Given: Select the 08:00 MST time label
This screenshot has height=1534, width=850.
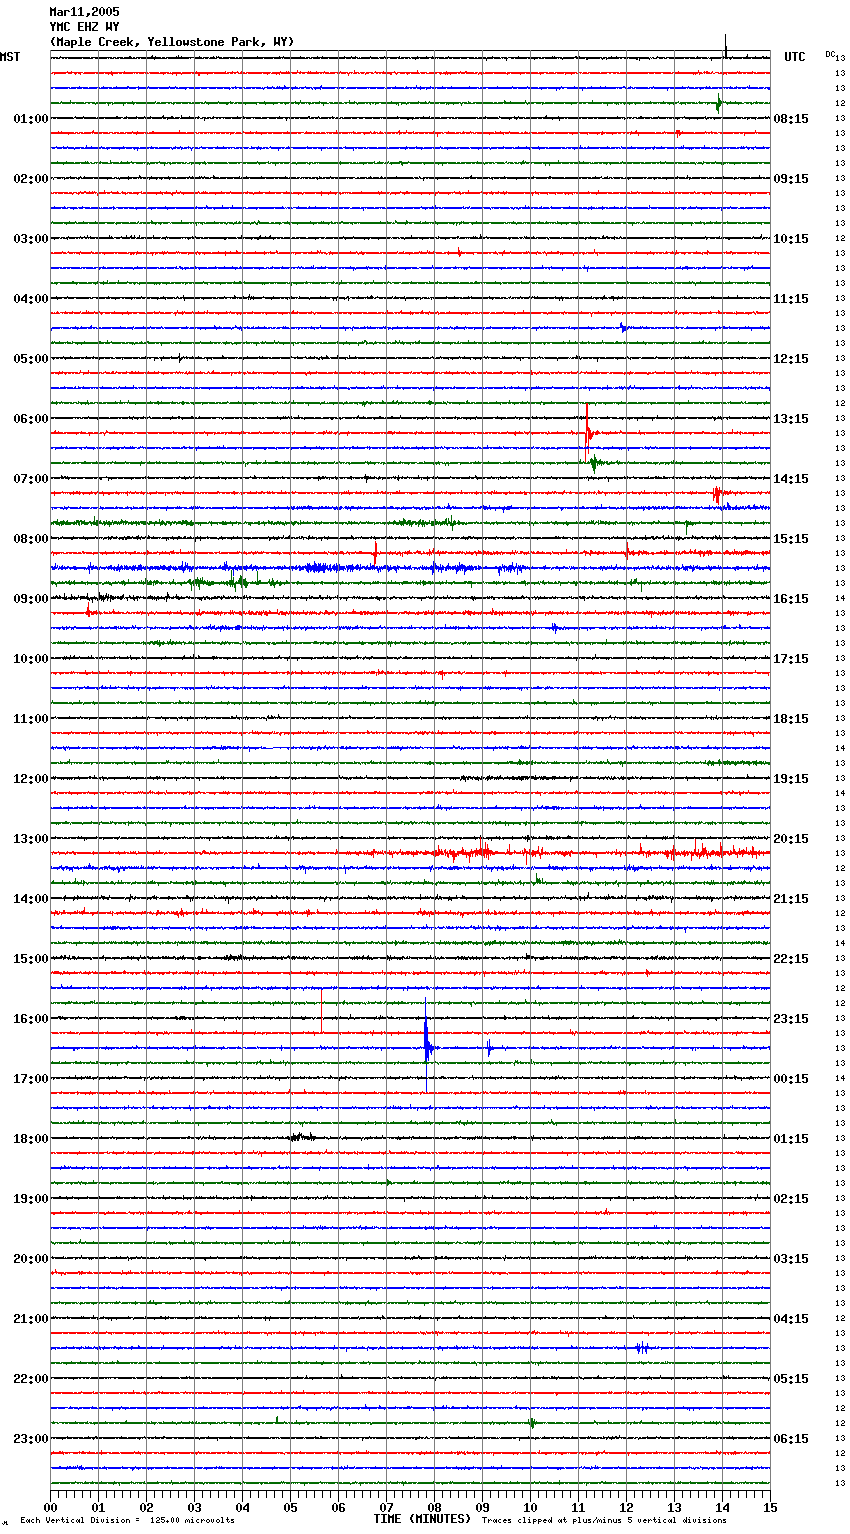Looking at the screenshot, I should coord(31,539).
